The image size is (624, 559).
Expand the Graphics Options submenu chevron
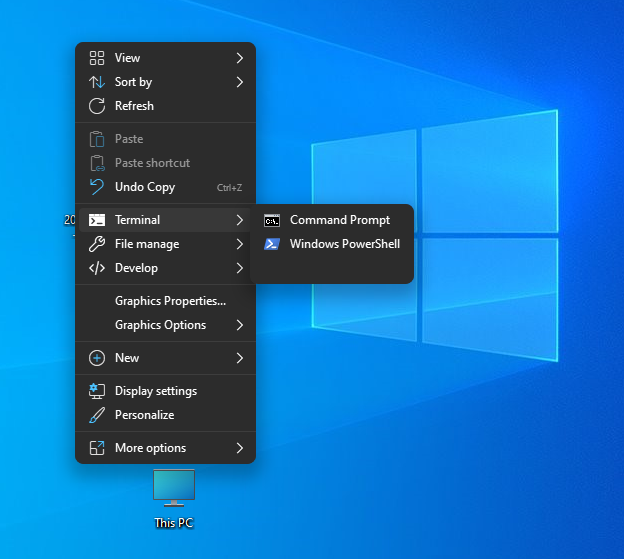240,325
